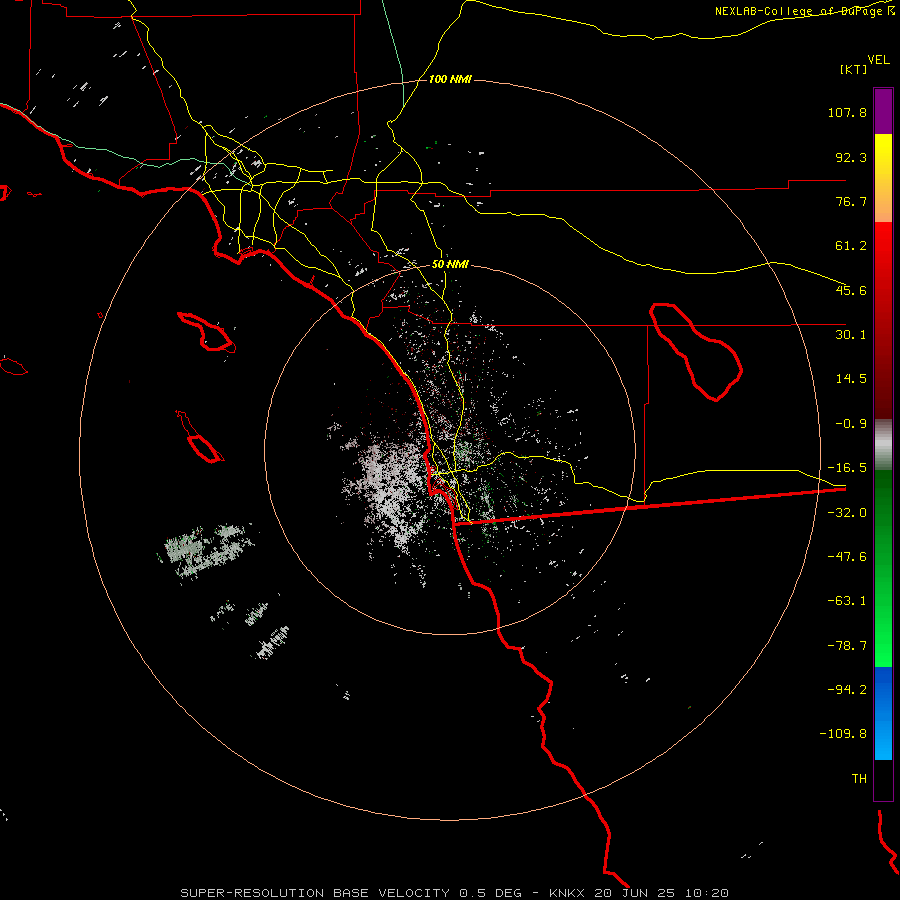
Task: Click the 45.6 legend value
Action: [851, 290]
